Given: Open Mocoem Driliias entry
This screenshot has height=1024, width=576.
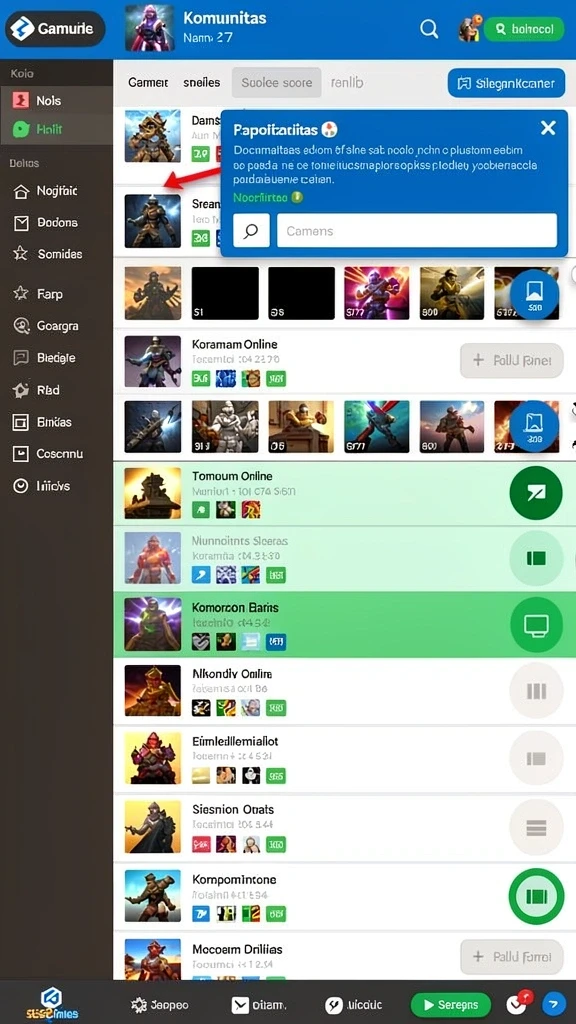Looking at the screenshot, I should pyautogui.click(x=343, y=956).
